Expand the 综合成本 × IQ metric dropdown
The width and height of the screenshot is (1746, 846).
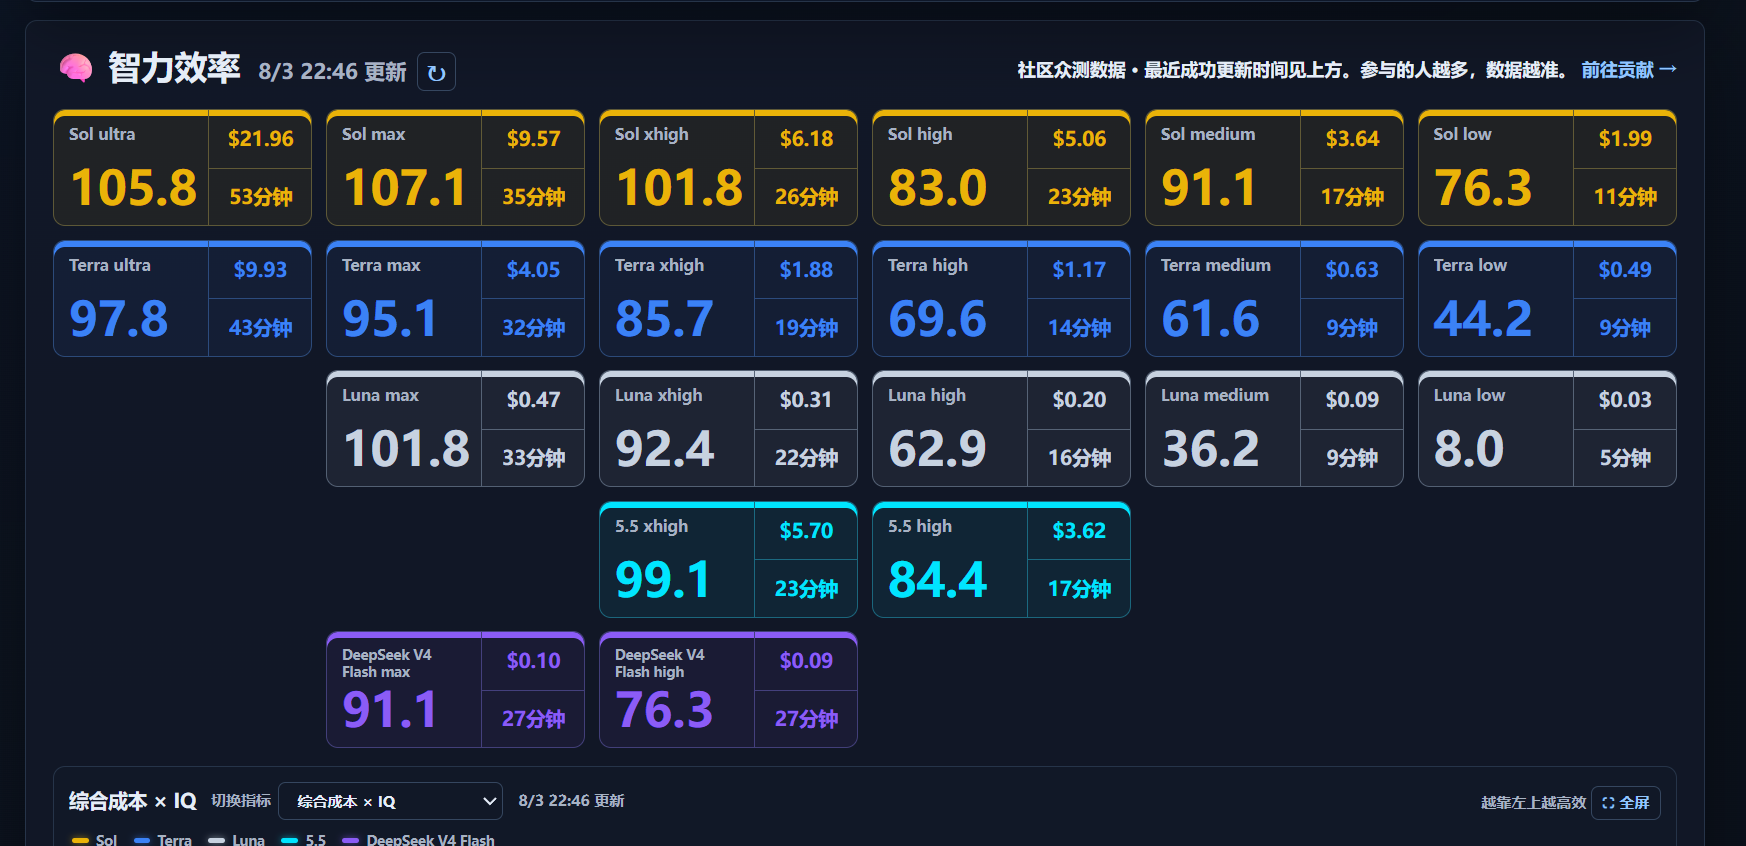click(x=390, y=801)
